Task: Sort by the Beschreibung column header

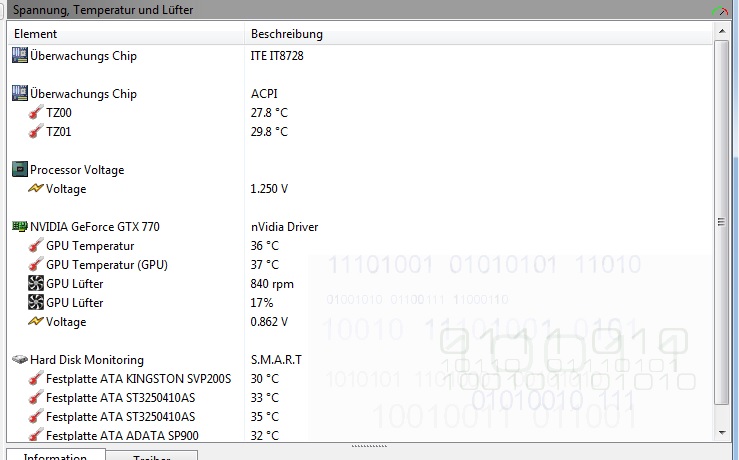Action: coord(478,34)
